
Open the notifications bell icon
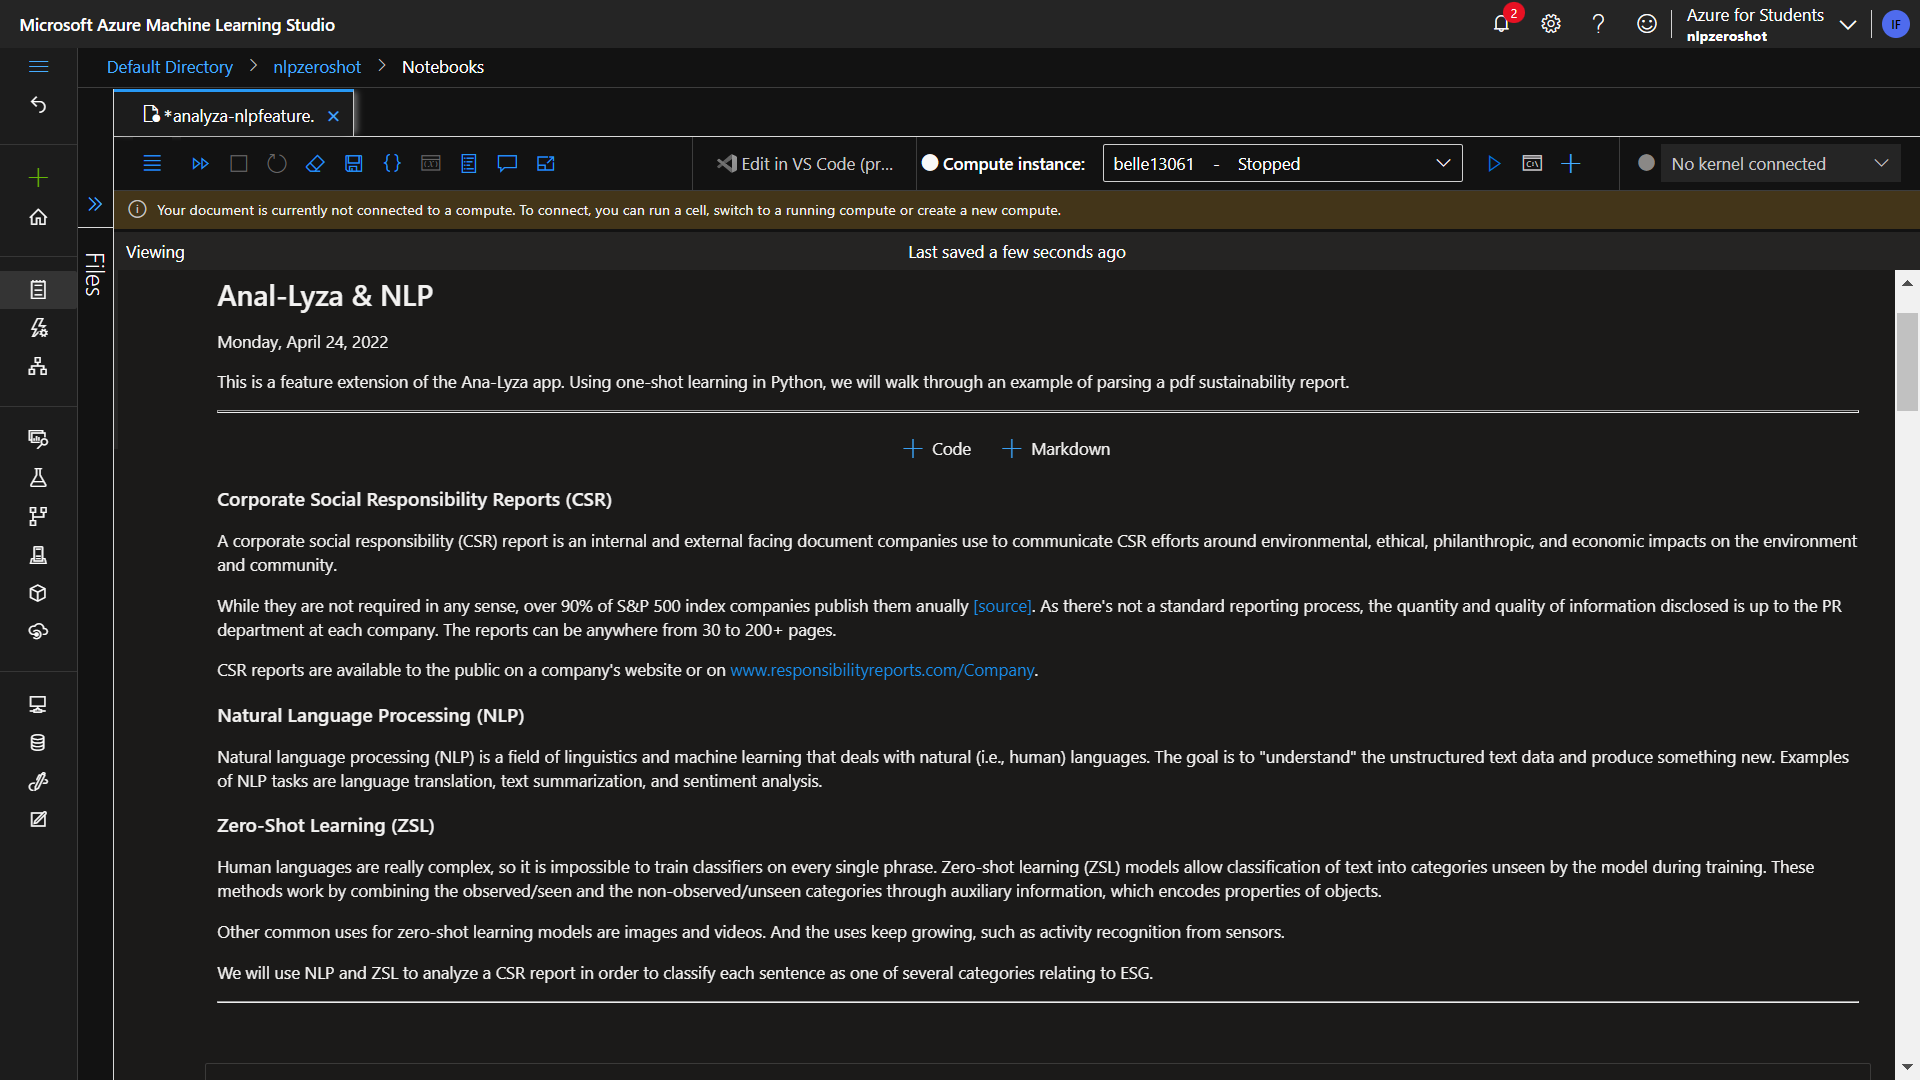(x=1501, y=24)
